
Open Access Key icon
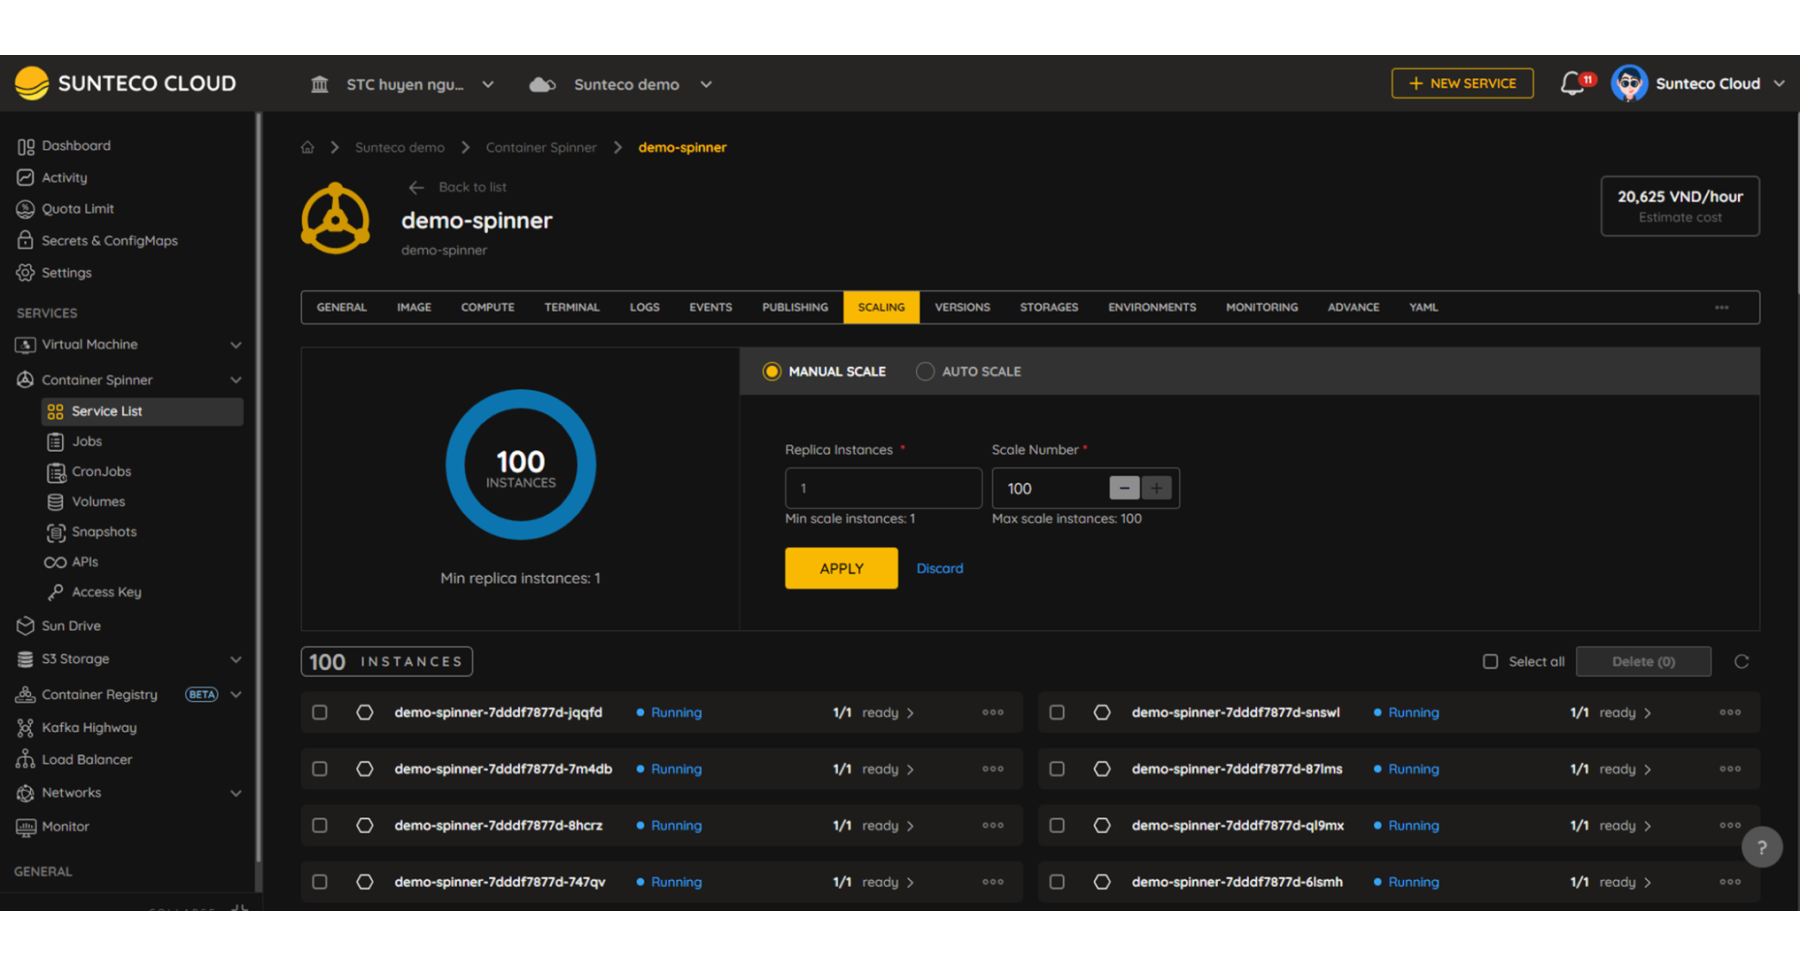point(56,592)
